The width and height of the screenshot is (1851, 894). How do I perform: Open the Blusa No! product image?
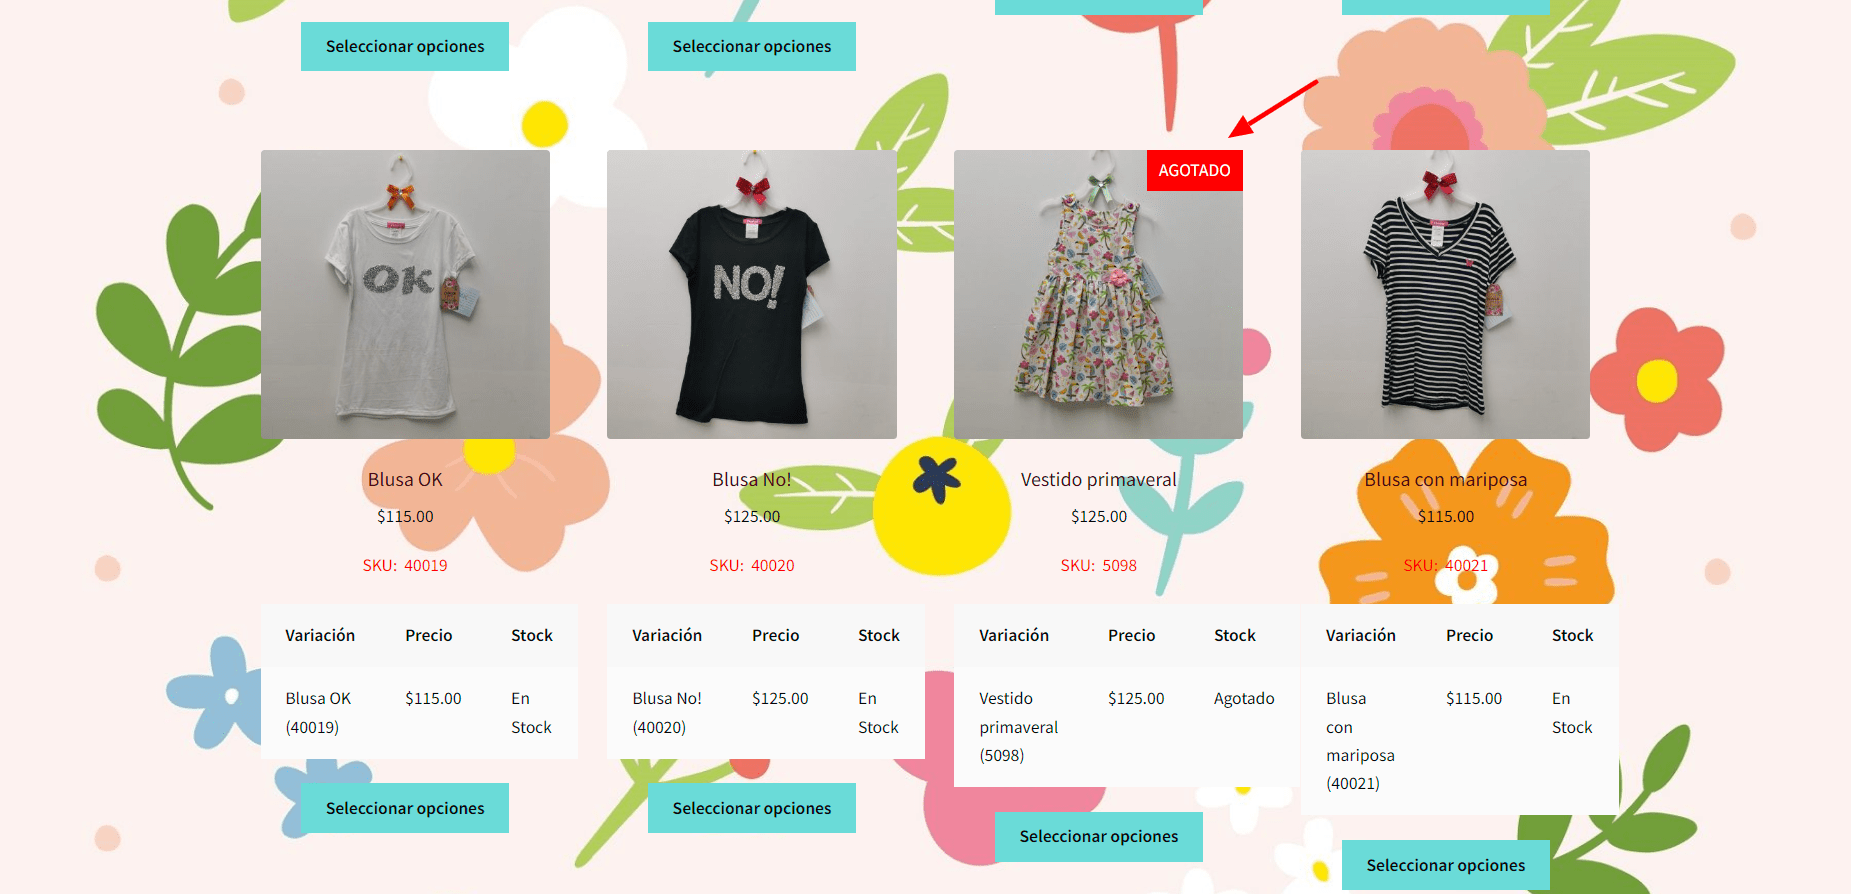752,294
